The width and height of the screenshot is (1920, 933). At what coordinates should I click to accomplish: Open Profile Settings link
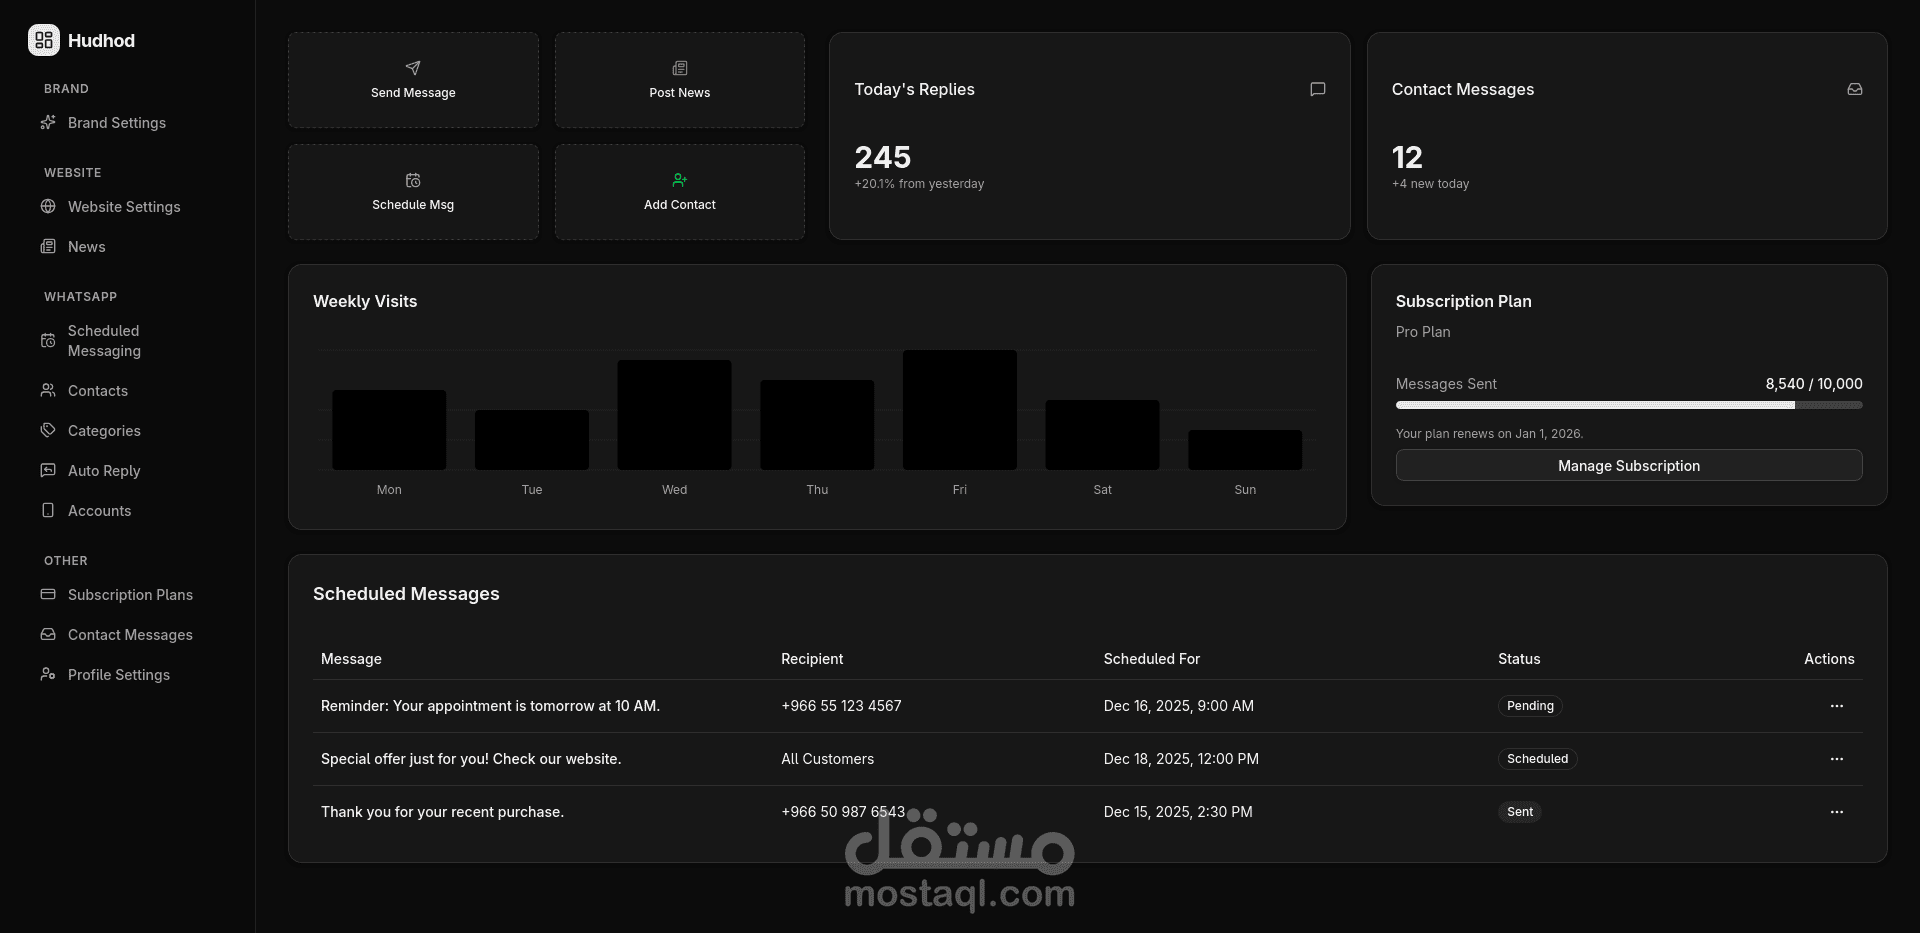(x=119, y=674)
